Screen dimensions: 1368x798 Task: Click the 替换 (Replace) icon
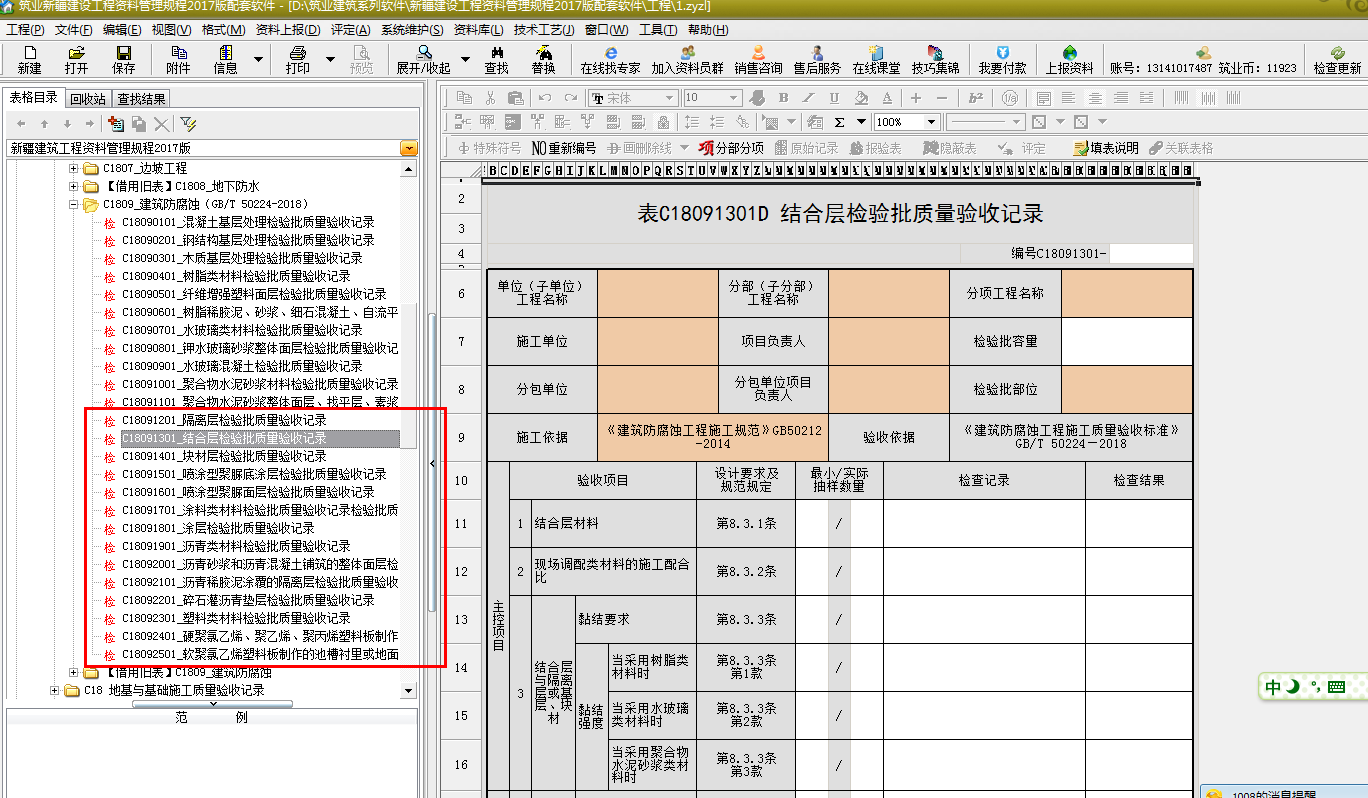(543, 59)
